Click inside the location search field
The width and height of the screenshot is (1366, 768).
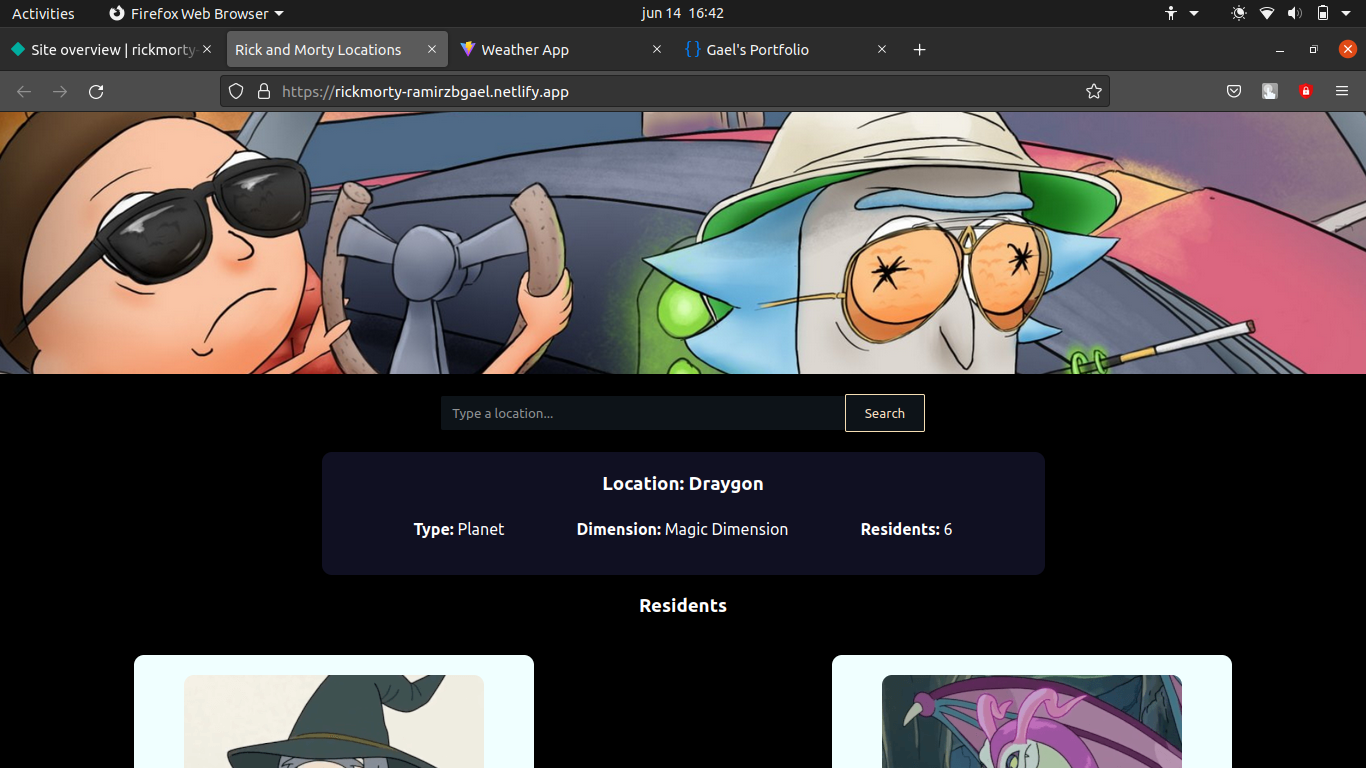(640, 412)
